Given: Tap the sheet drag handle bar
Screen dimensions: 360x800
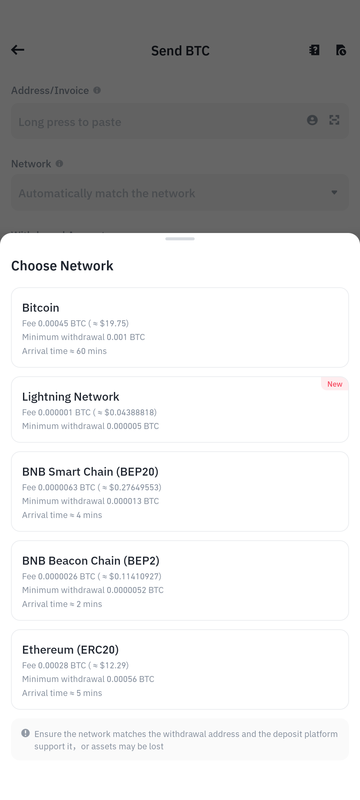Looking at the screenshot, I should pos(180,239).
